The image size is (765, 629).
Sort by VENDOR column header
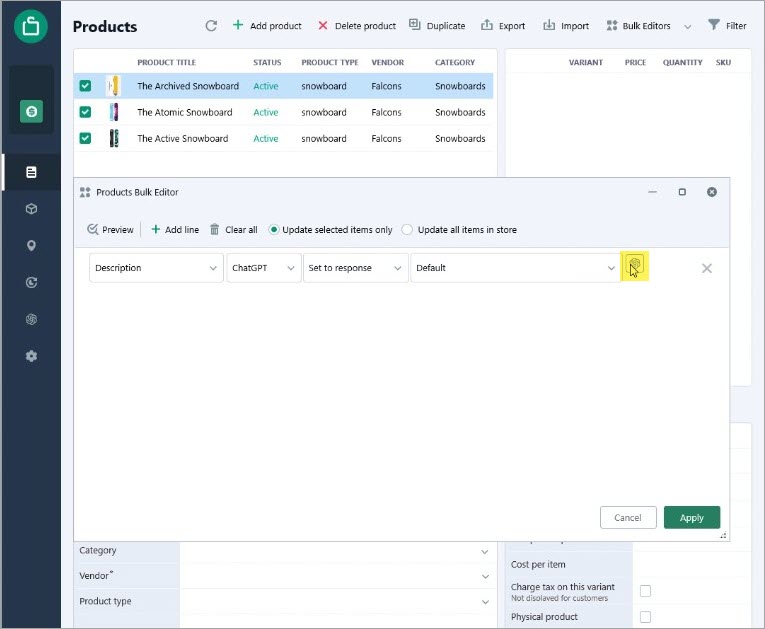point(387,62)
